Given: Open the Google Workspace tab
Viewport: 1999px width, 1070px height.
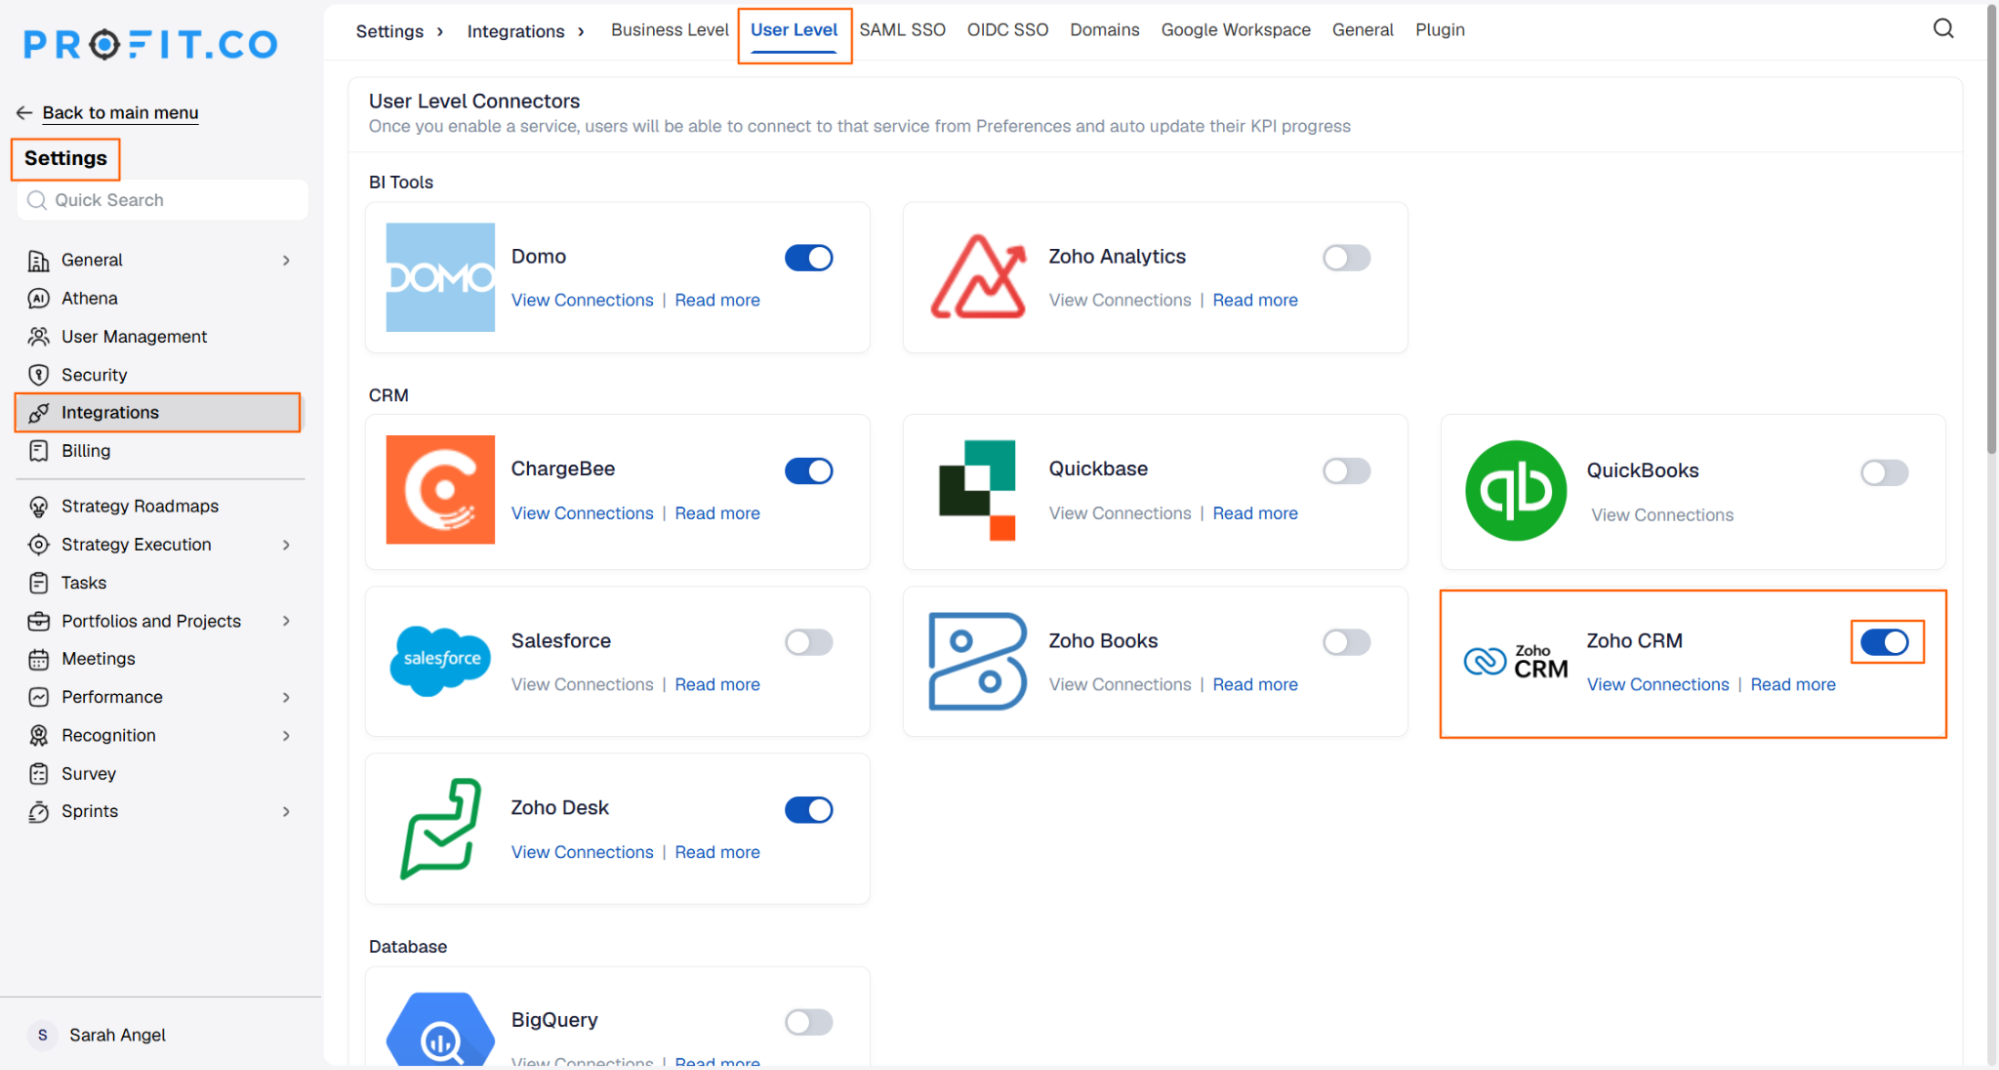Looking at the screenshot, I should point(1235,30).
